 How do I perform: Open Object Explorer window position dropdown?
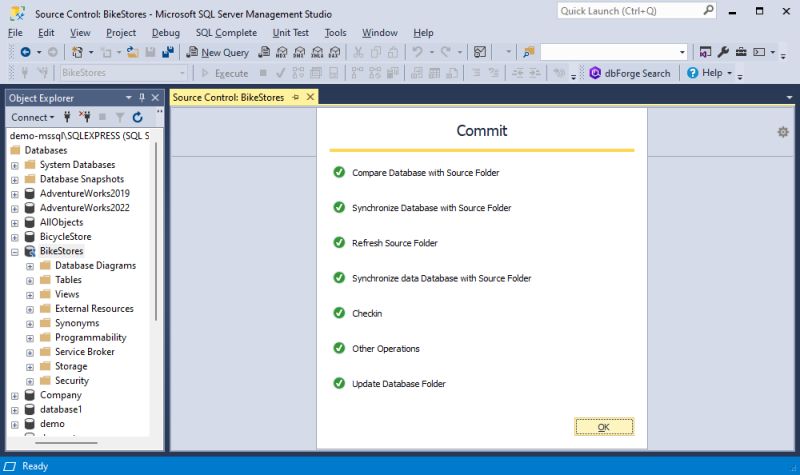[x=129, y=97]
